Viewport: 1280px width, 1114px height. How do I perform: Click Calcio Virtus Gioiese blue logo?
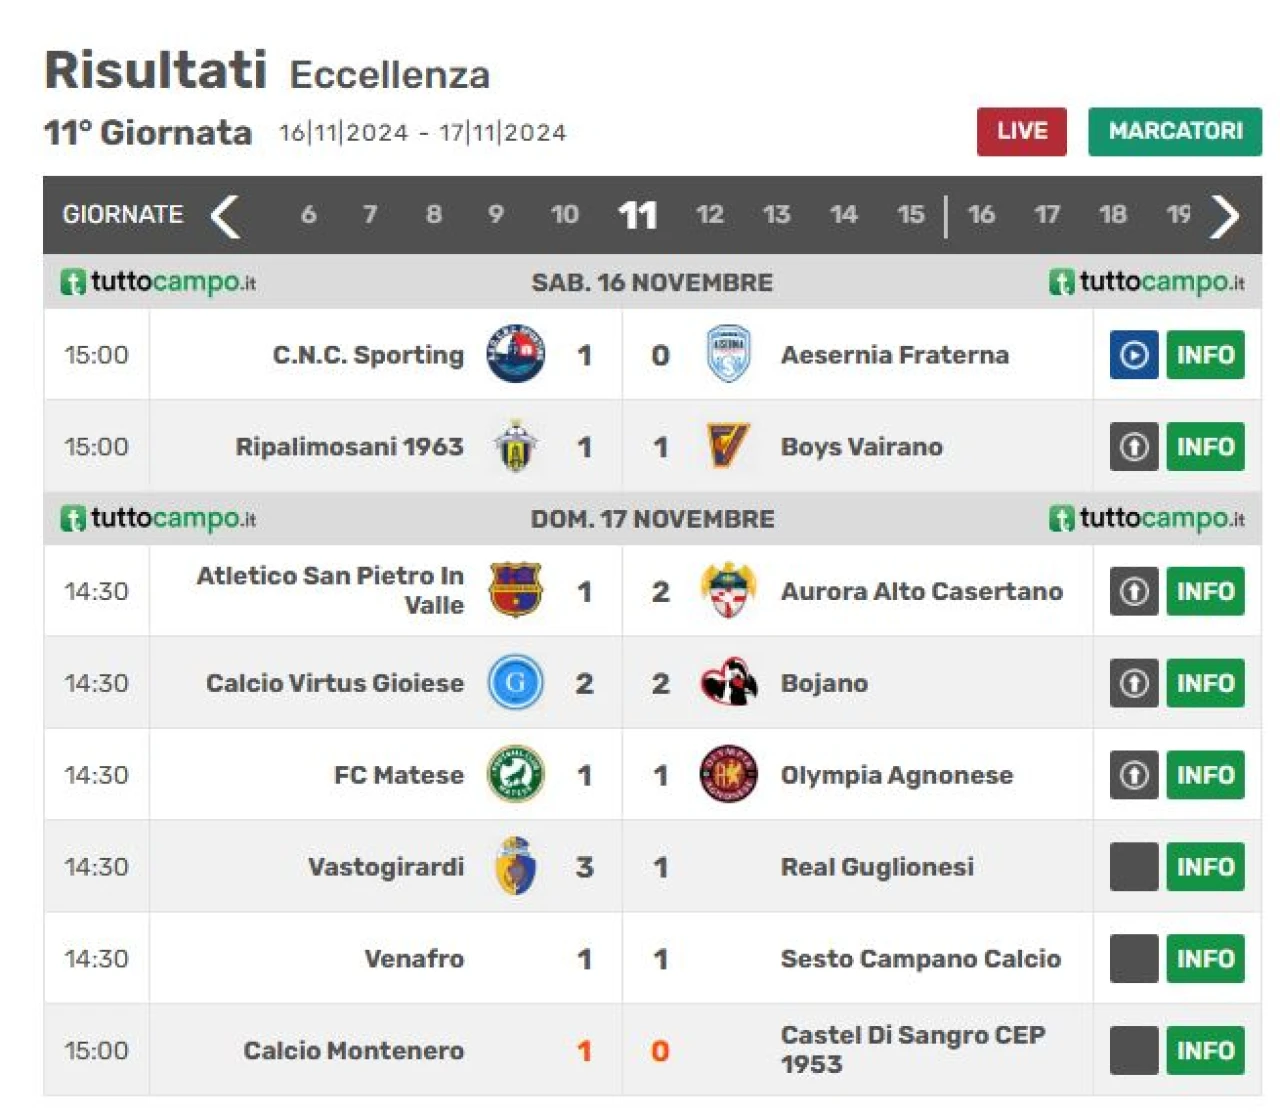(516, 682)
